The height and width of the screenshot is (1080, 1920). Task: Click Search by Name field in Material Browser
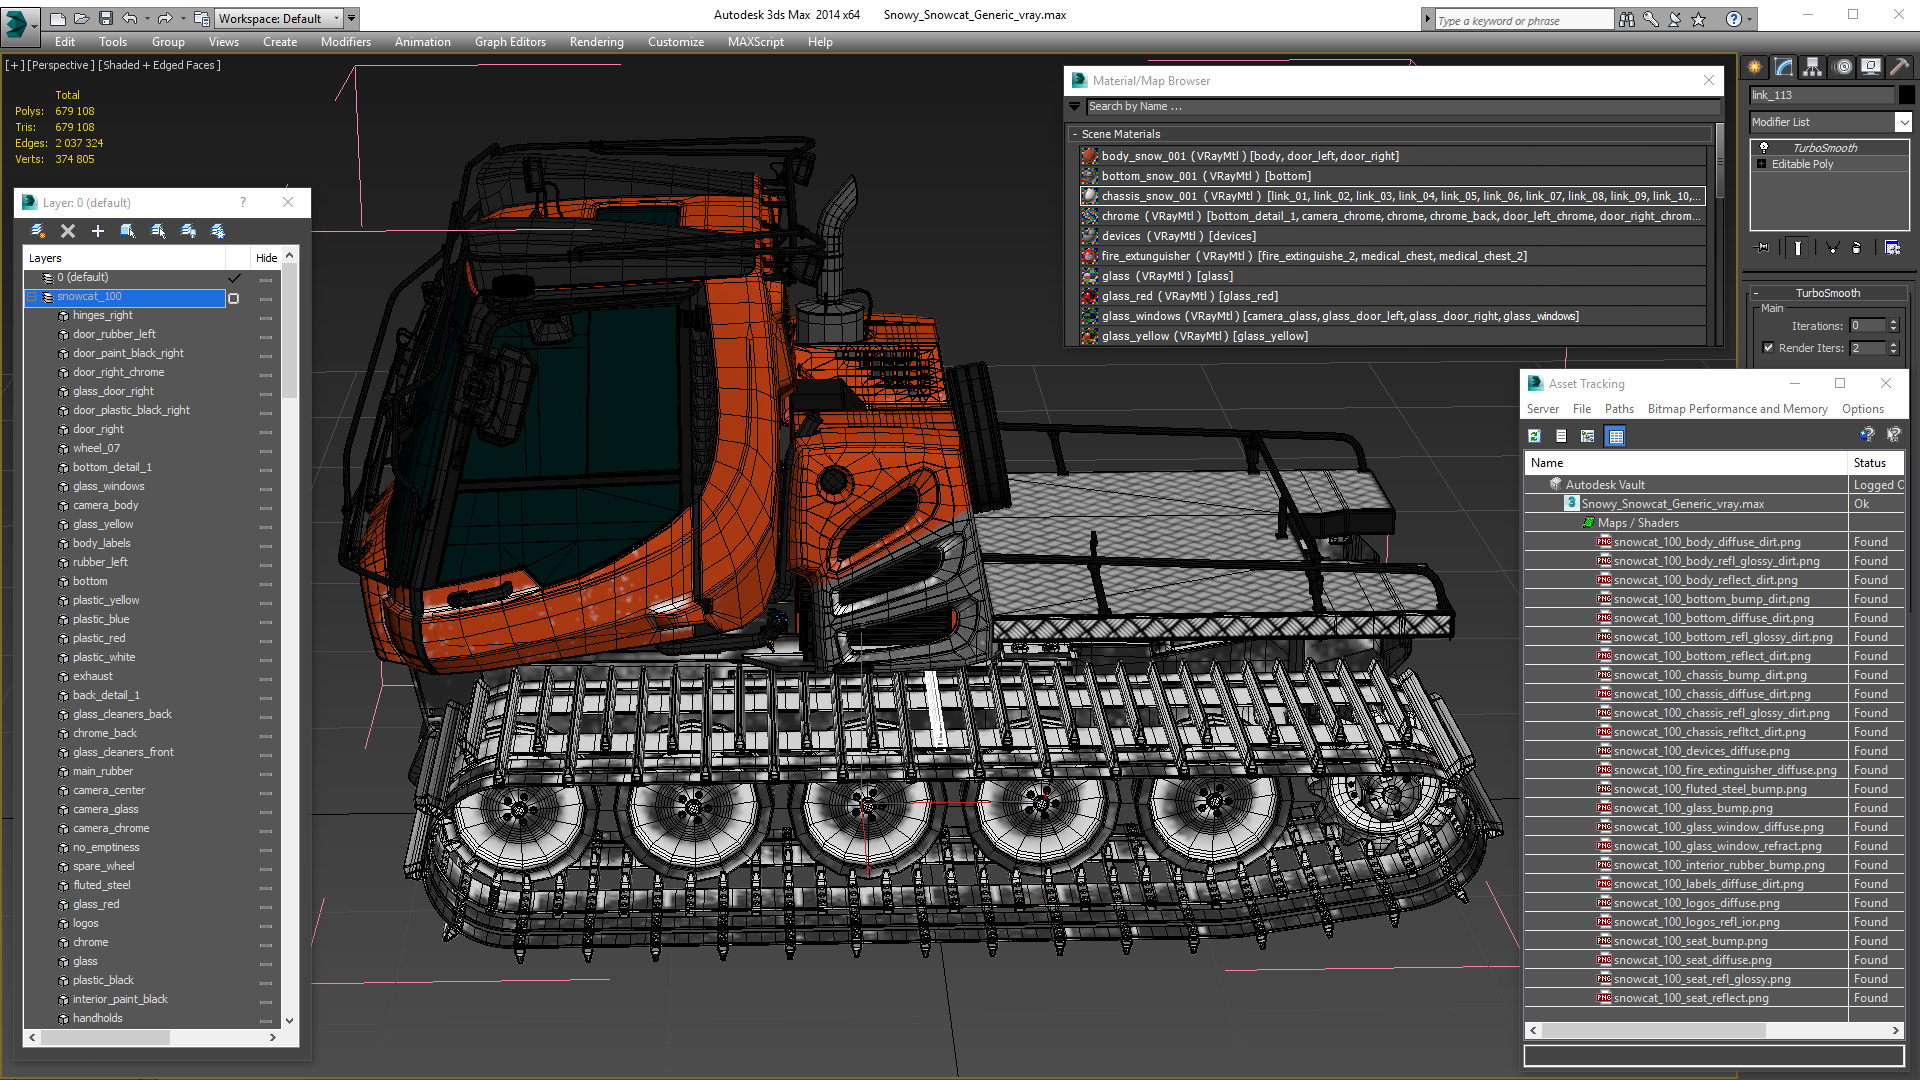pos(1402,107)
